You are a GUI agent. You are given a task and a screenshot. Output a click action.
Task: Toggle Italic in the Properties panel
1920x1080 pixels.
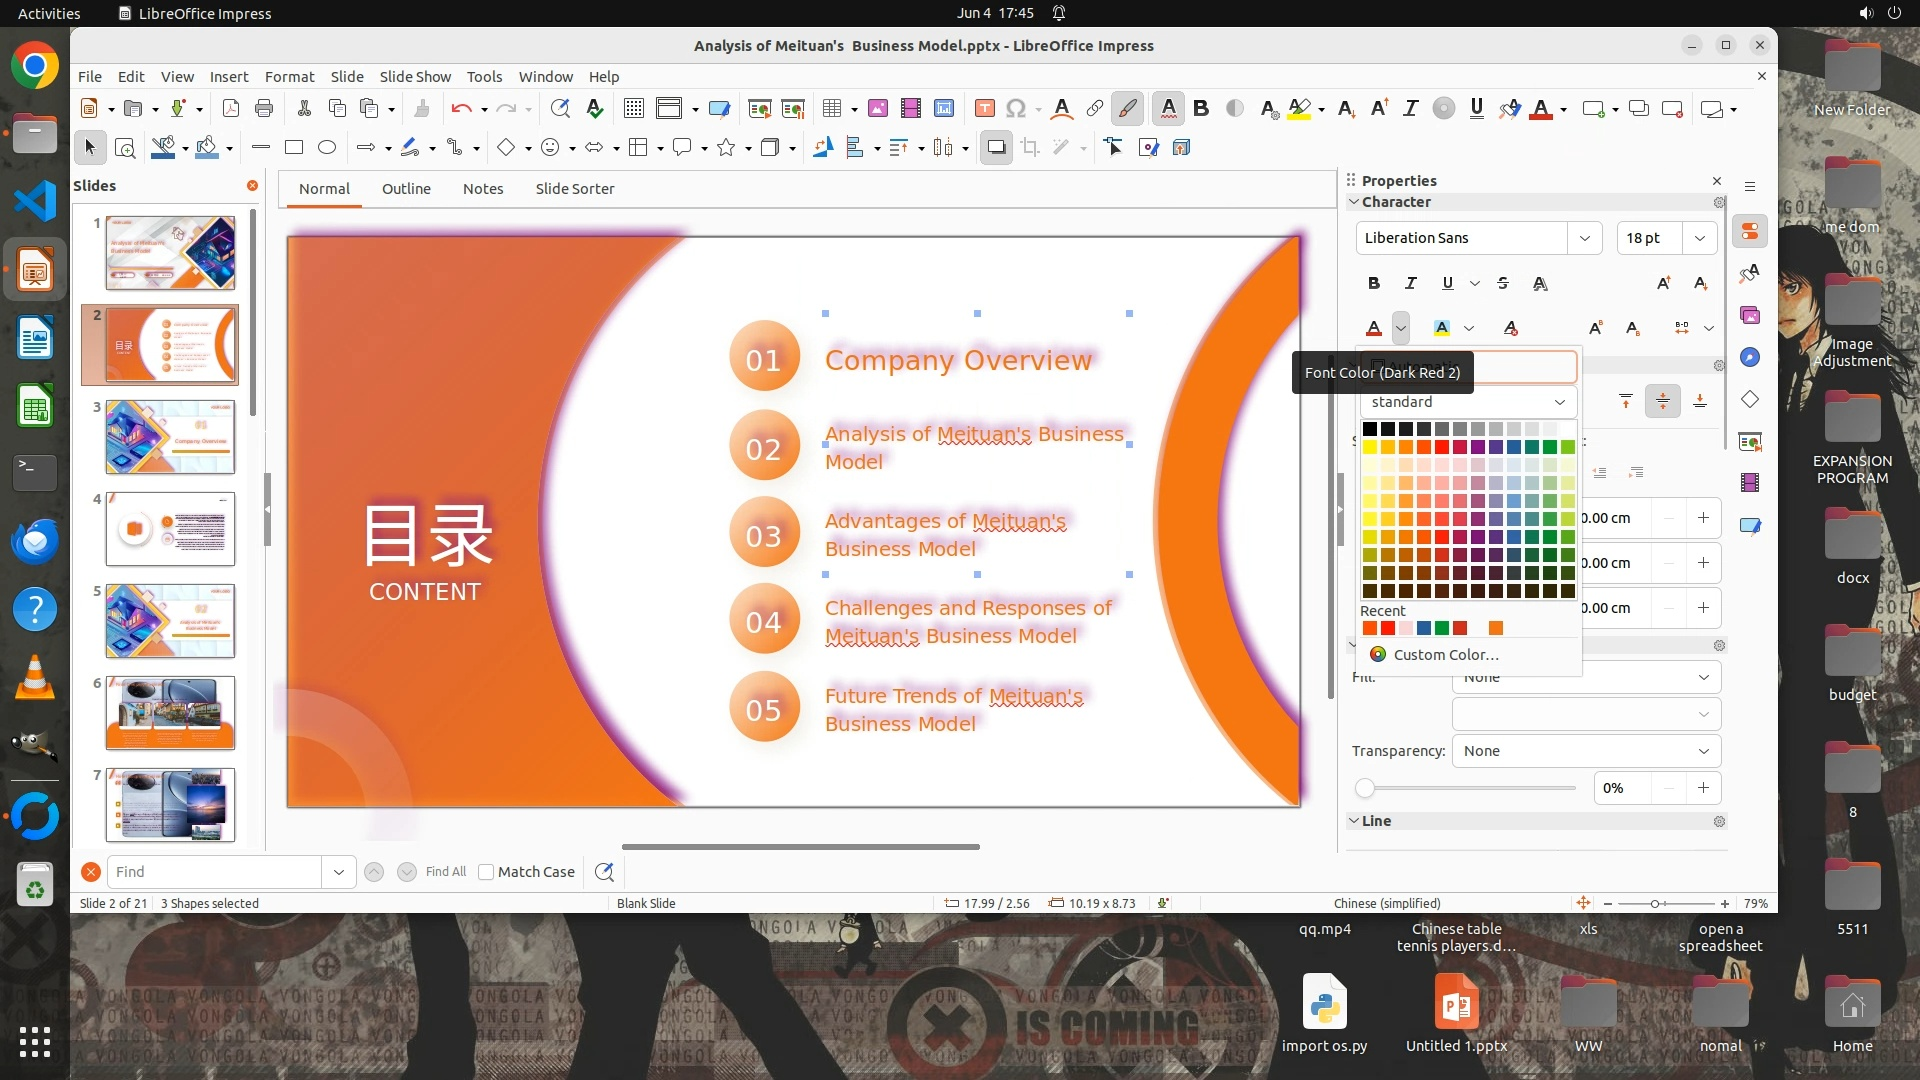[x=1410, y=284]
